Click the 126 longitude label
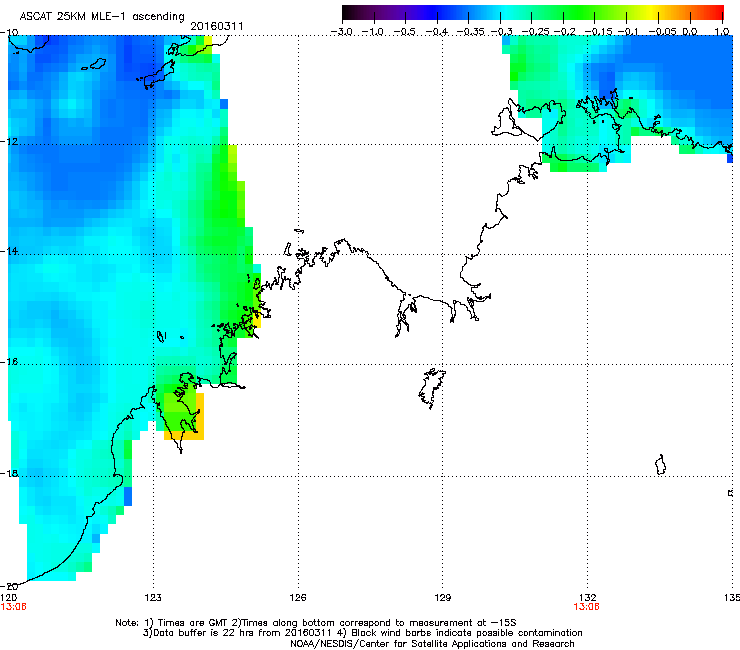The image size is (740, 650). [298, 598]
